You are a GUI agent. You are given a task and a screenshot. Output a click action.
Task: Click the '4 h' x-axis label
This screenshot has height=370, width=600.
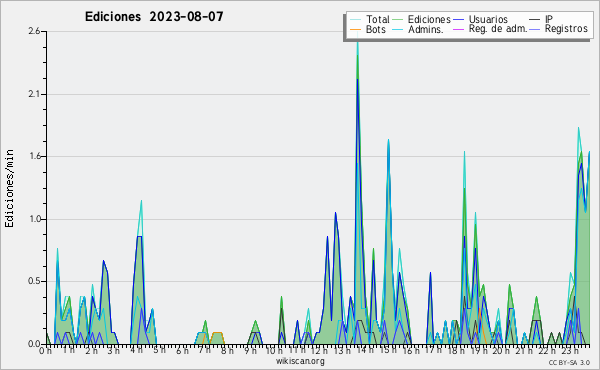(136, 350)
